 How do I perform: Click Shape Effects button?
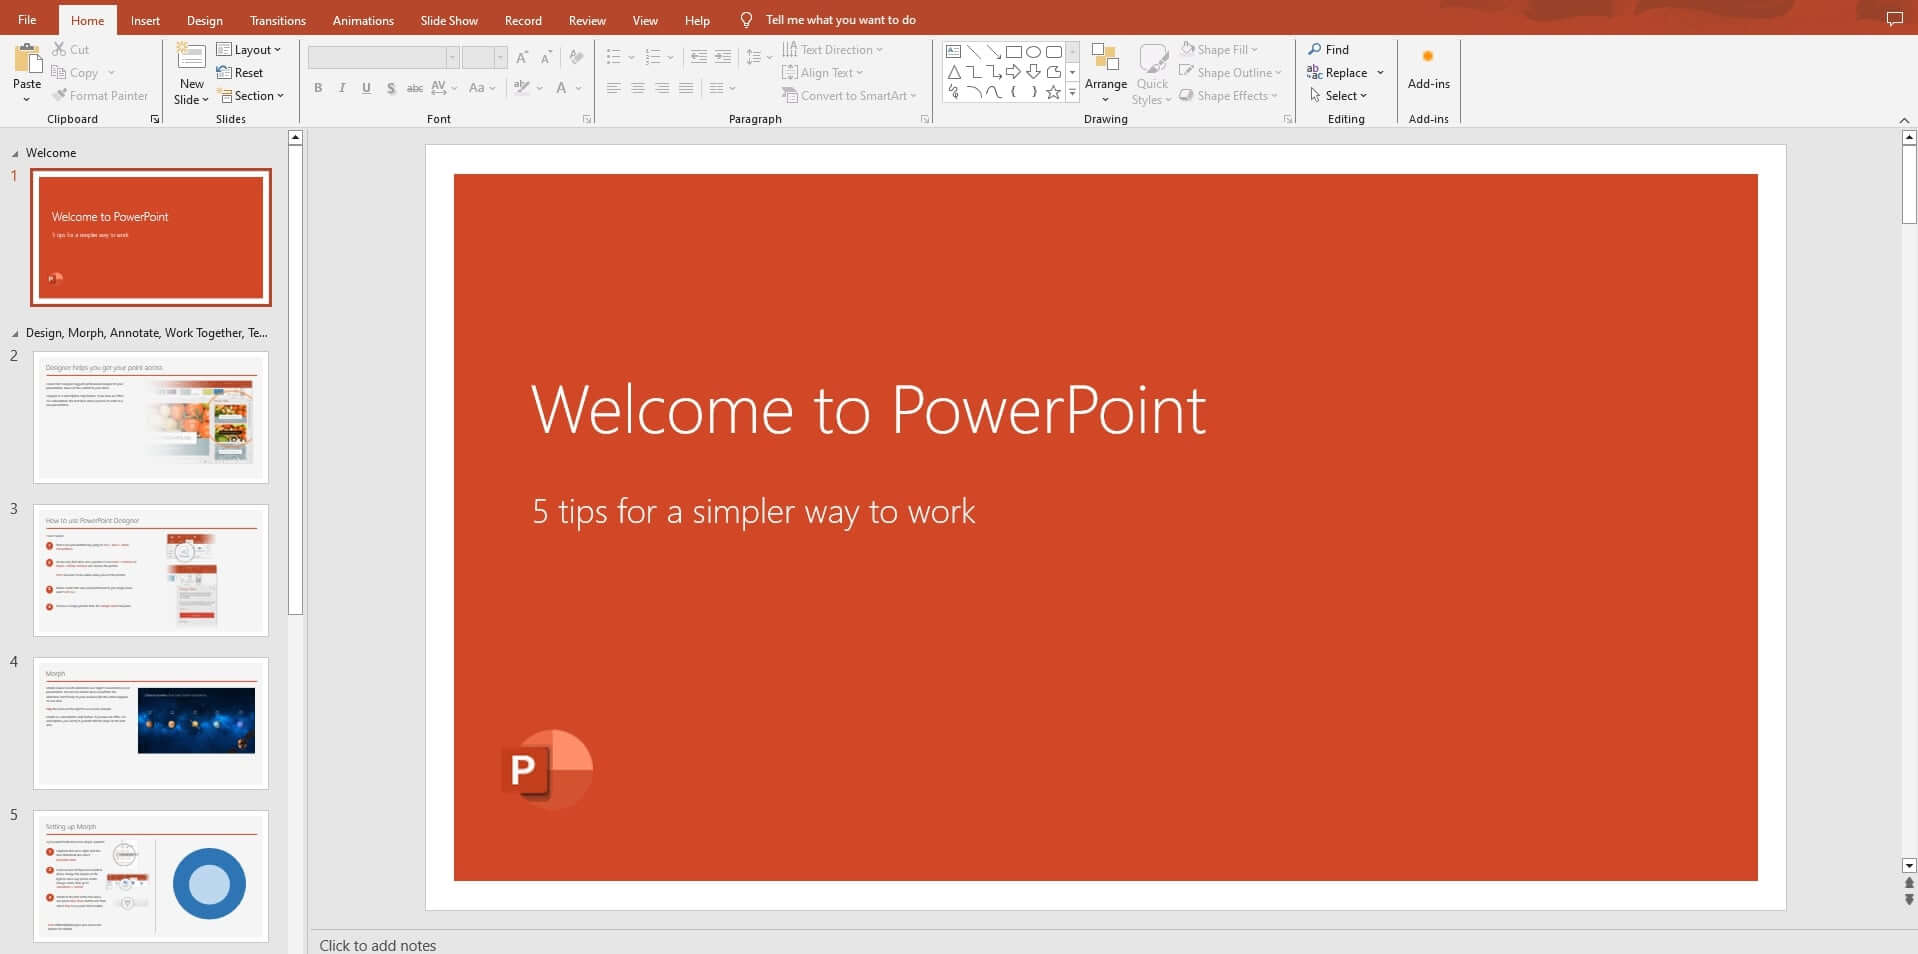click(1228, 95)
